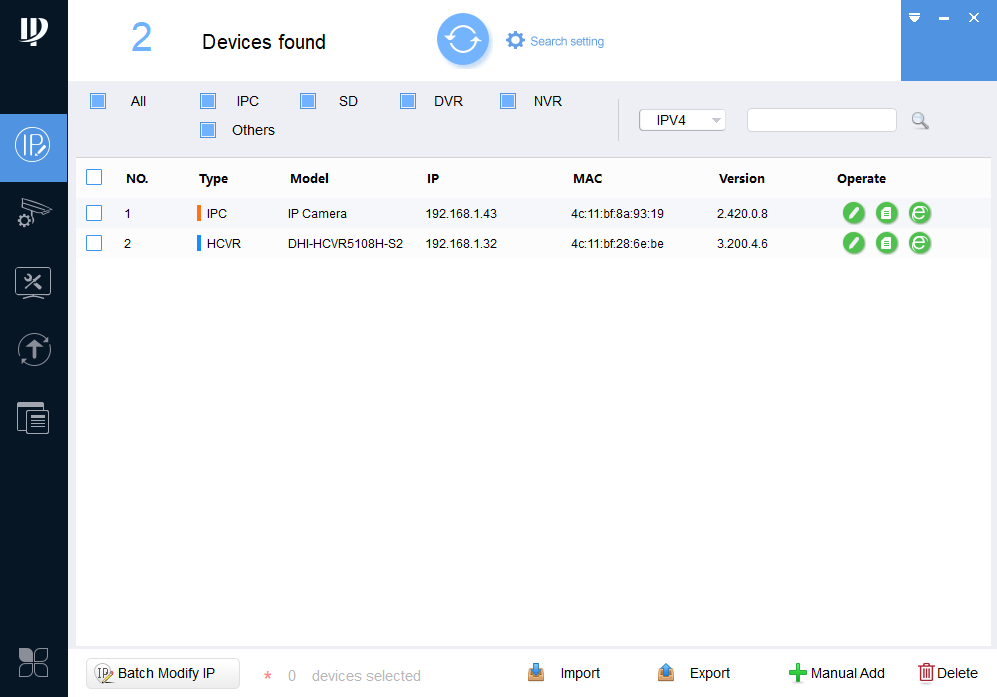997x697 pixels.
Task: Open the IPV4 protocol dropdown
Action: (682, 119)
